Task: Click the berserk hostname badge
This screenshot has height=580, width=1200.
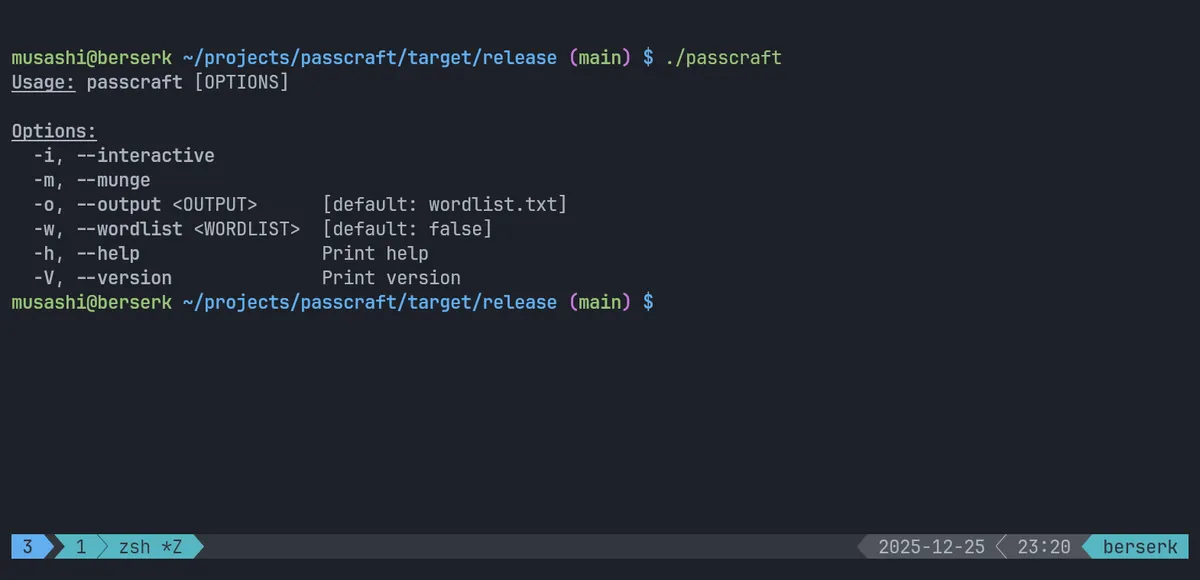Action: coord(1138,546)
